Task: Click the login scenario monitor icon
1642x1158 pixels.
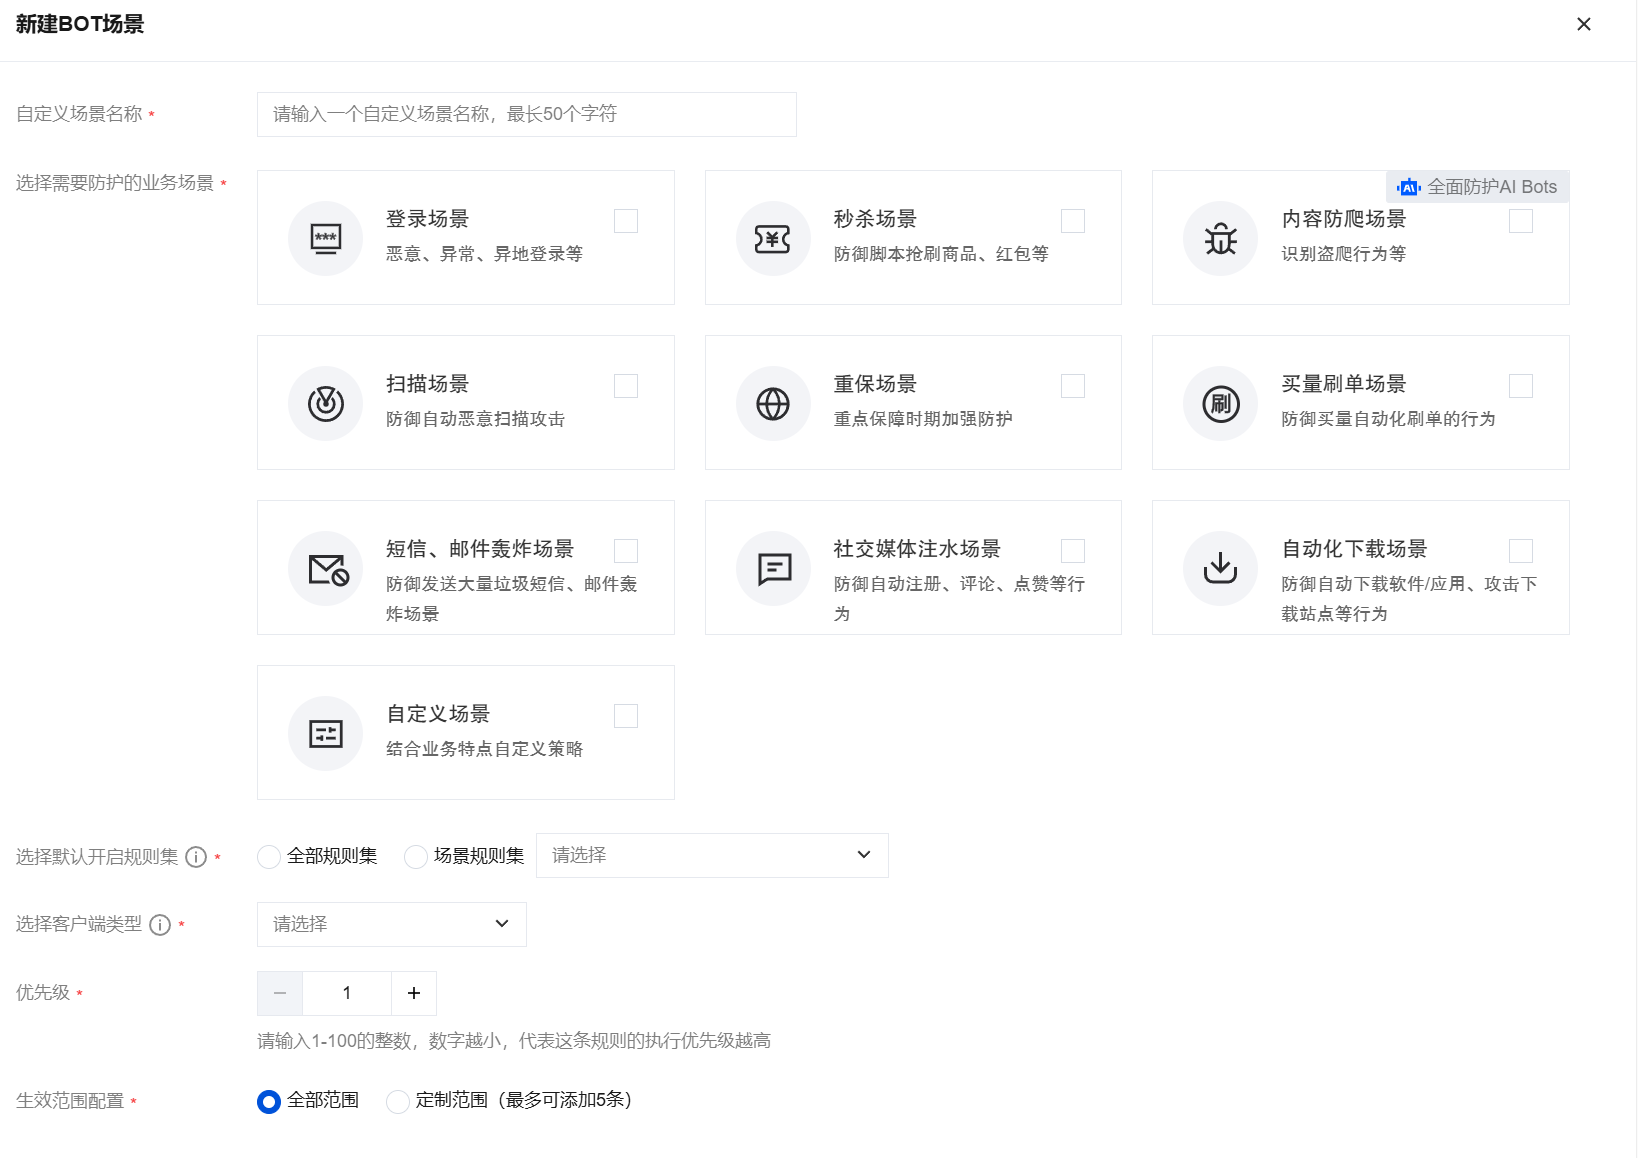Action: coord(325,239)
